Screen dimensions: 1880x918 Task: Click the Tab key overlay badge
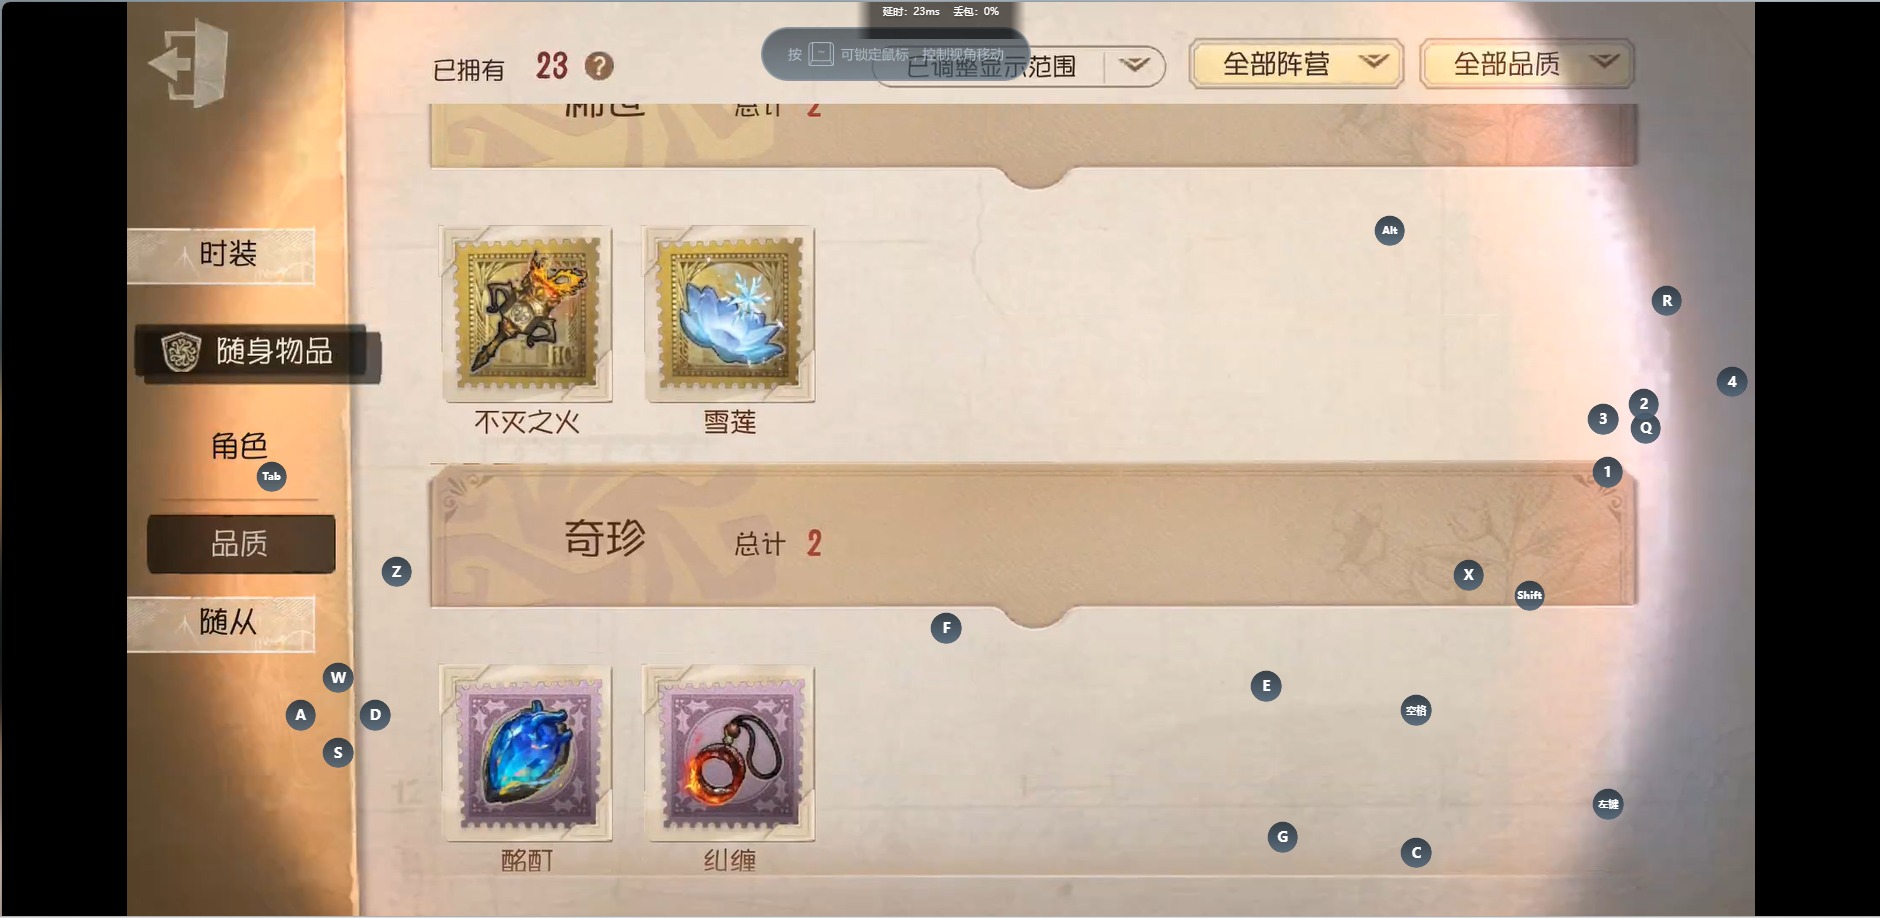click(272, 476)
